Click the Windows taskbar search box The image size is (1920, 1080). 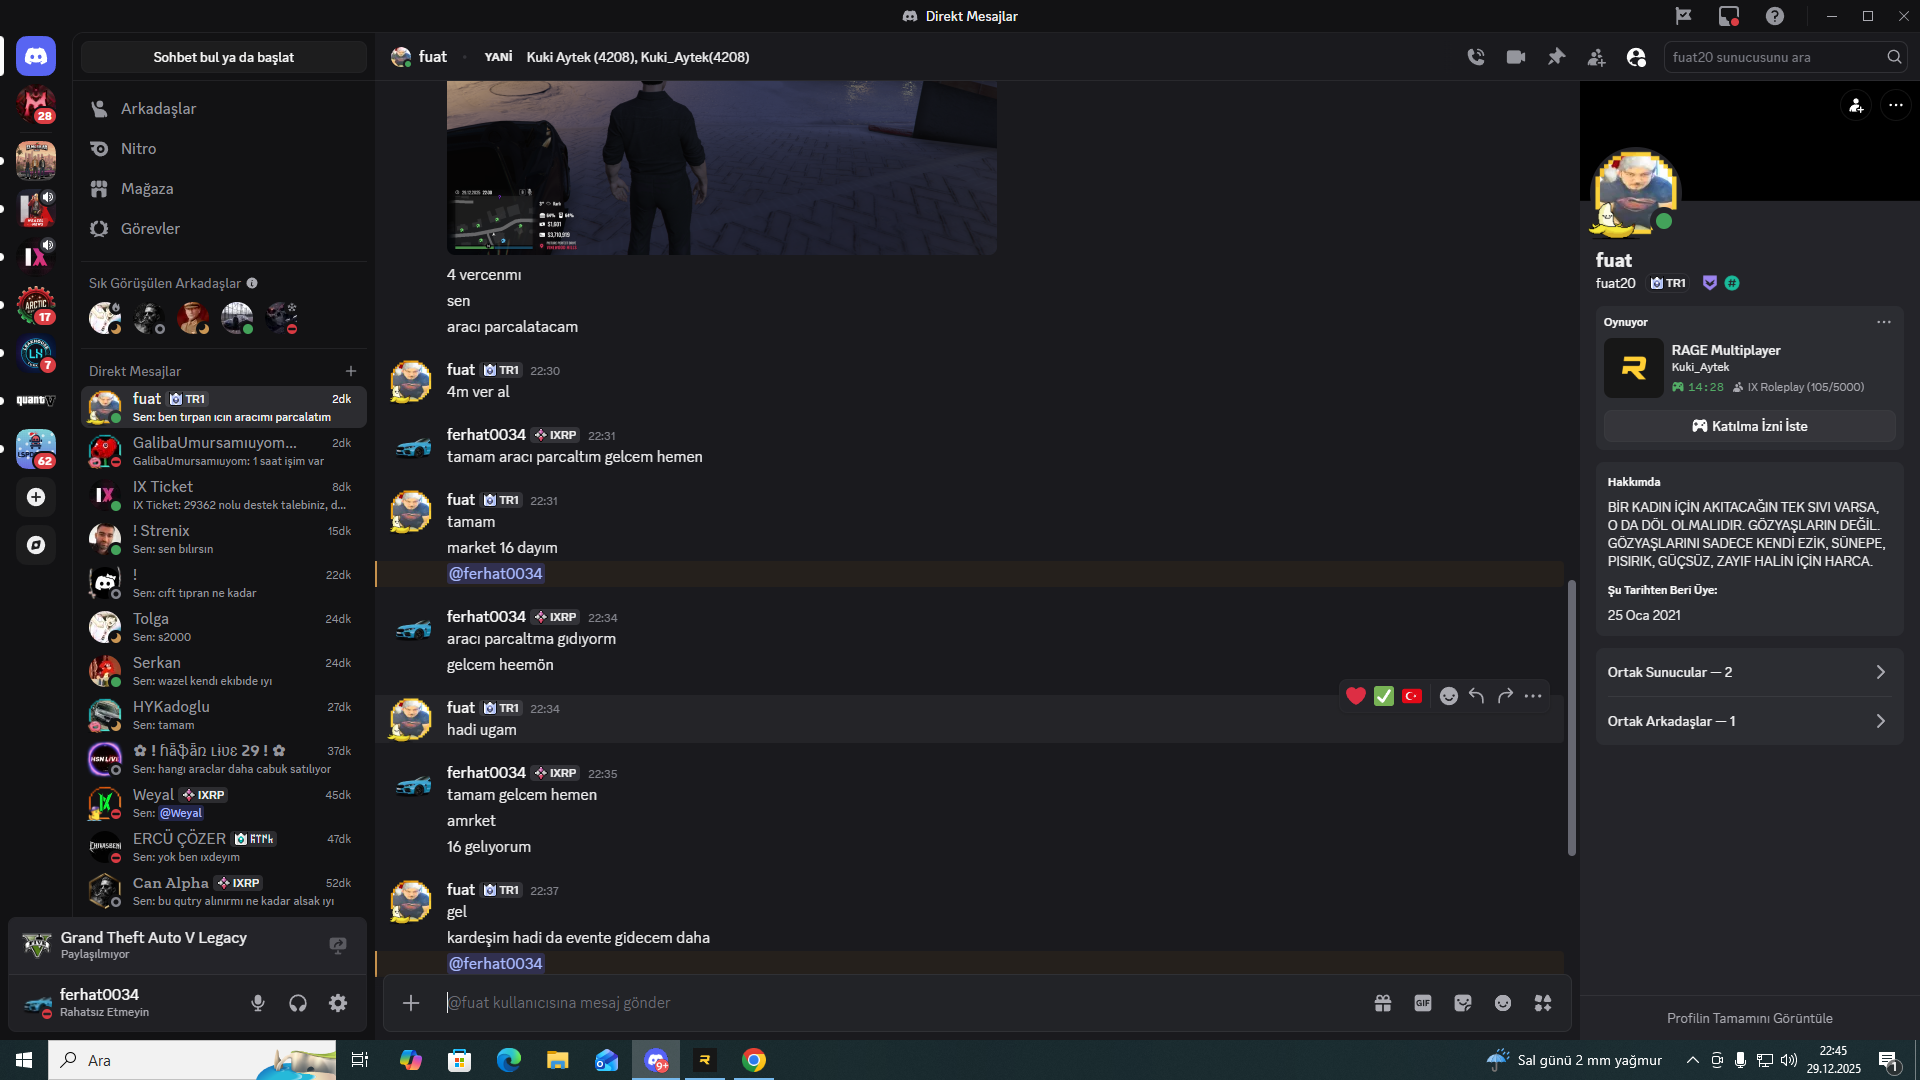click(192, 1060)
